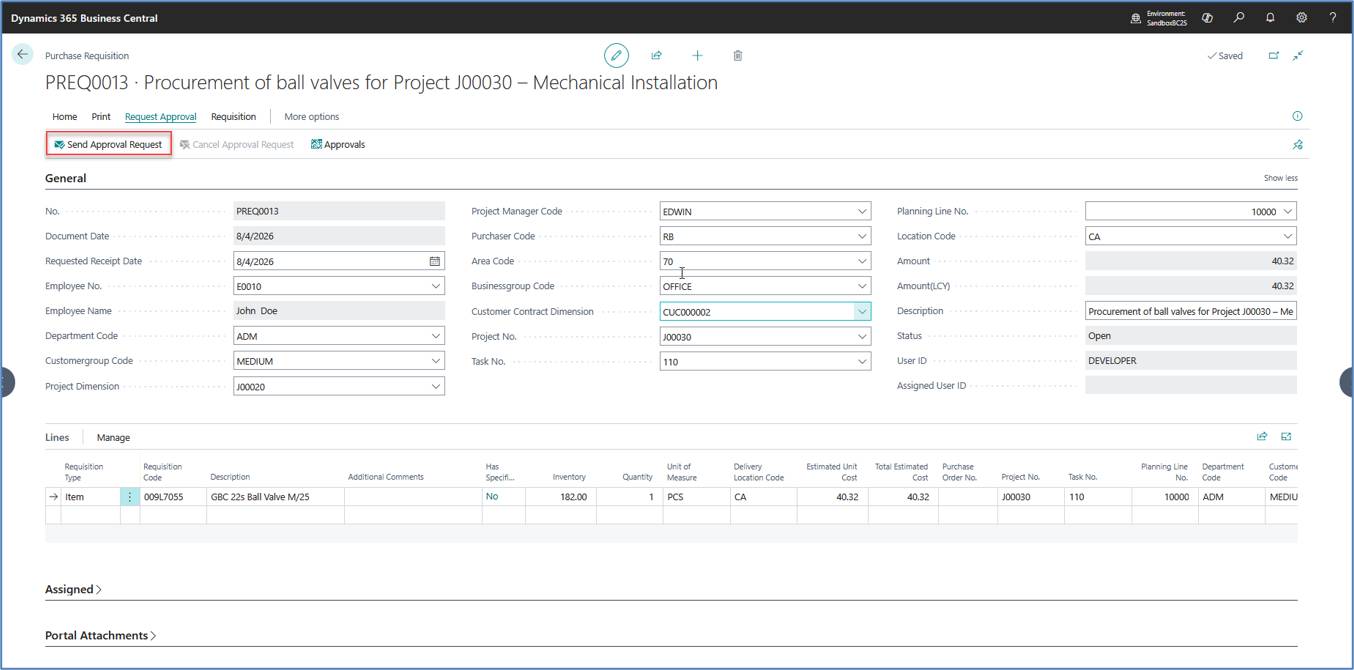Click the Unit of Measure PCS cell
Image resolution: width=1354 pixels, height=670 pixels.
pyautogui.click(x=697, y=497)
